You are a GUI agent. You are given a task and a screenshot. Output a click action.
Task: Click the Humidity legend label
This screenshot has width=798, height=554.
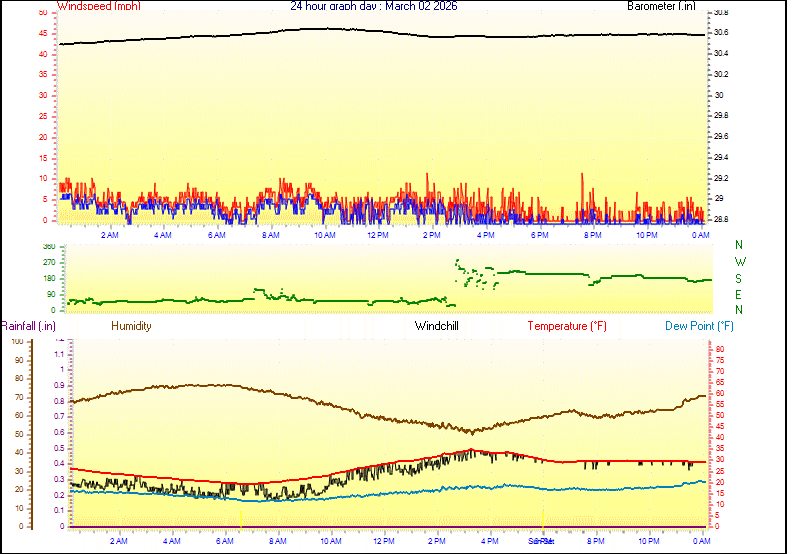tap(131, 326)
